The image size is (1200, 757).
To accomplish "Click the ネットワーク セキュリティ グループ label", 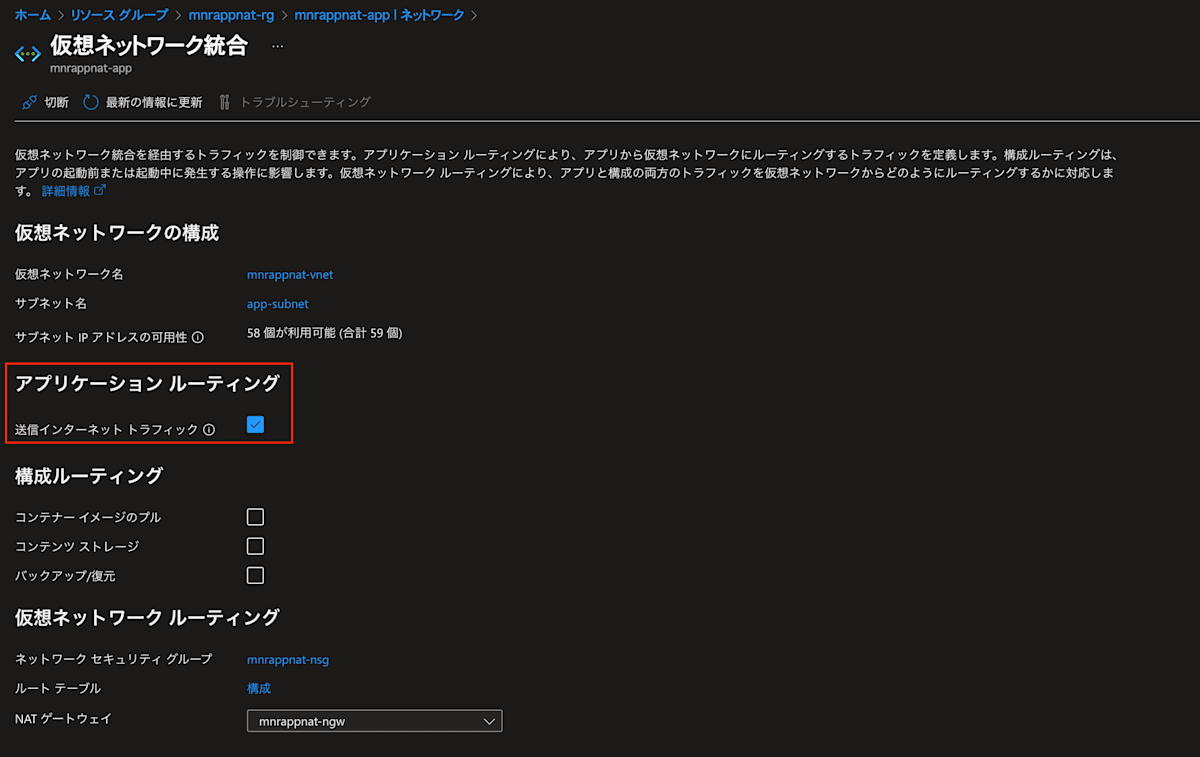I will pyautogui.click(x=114, y=659).
